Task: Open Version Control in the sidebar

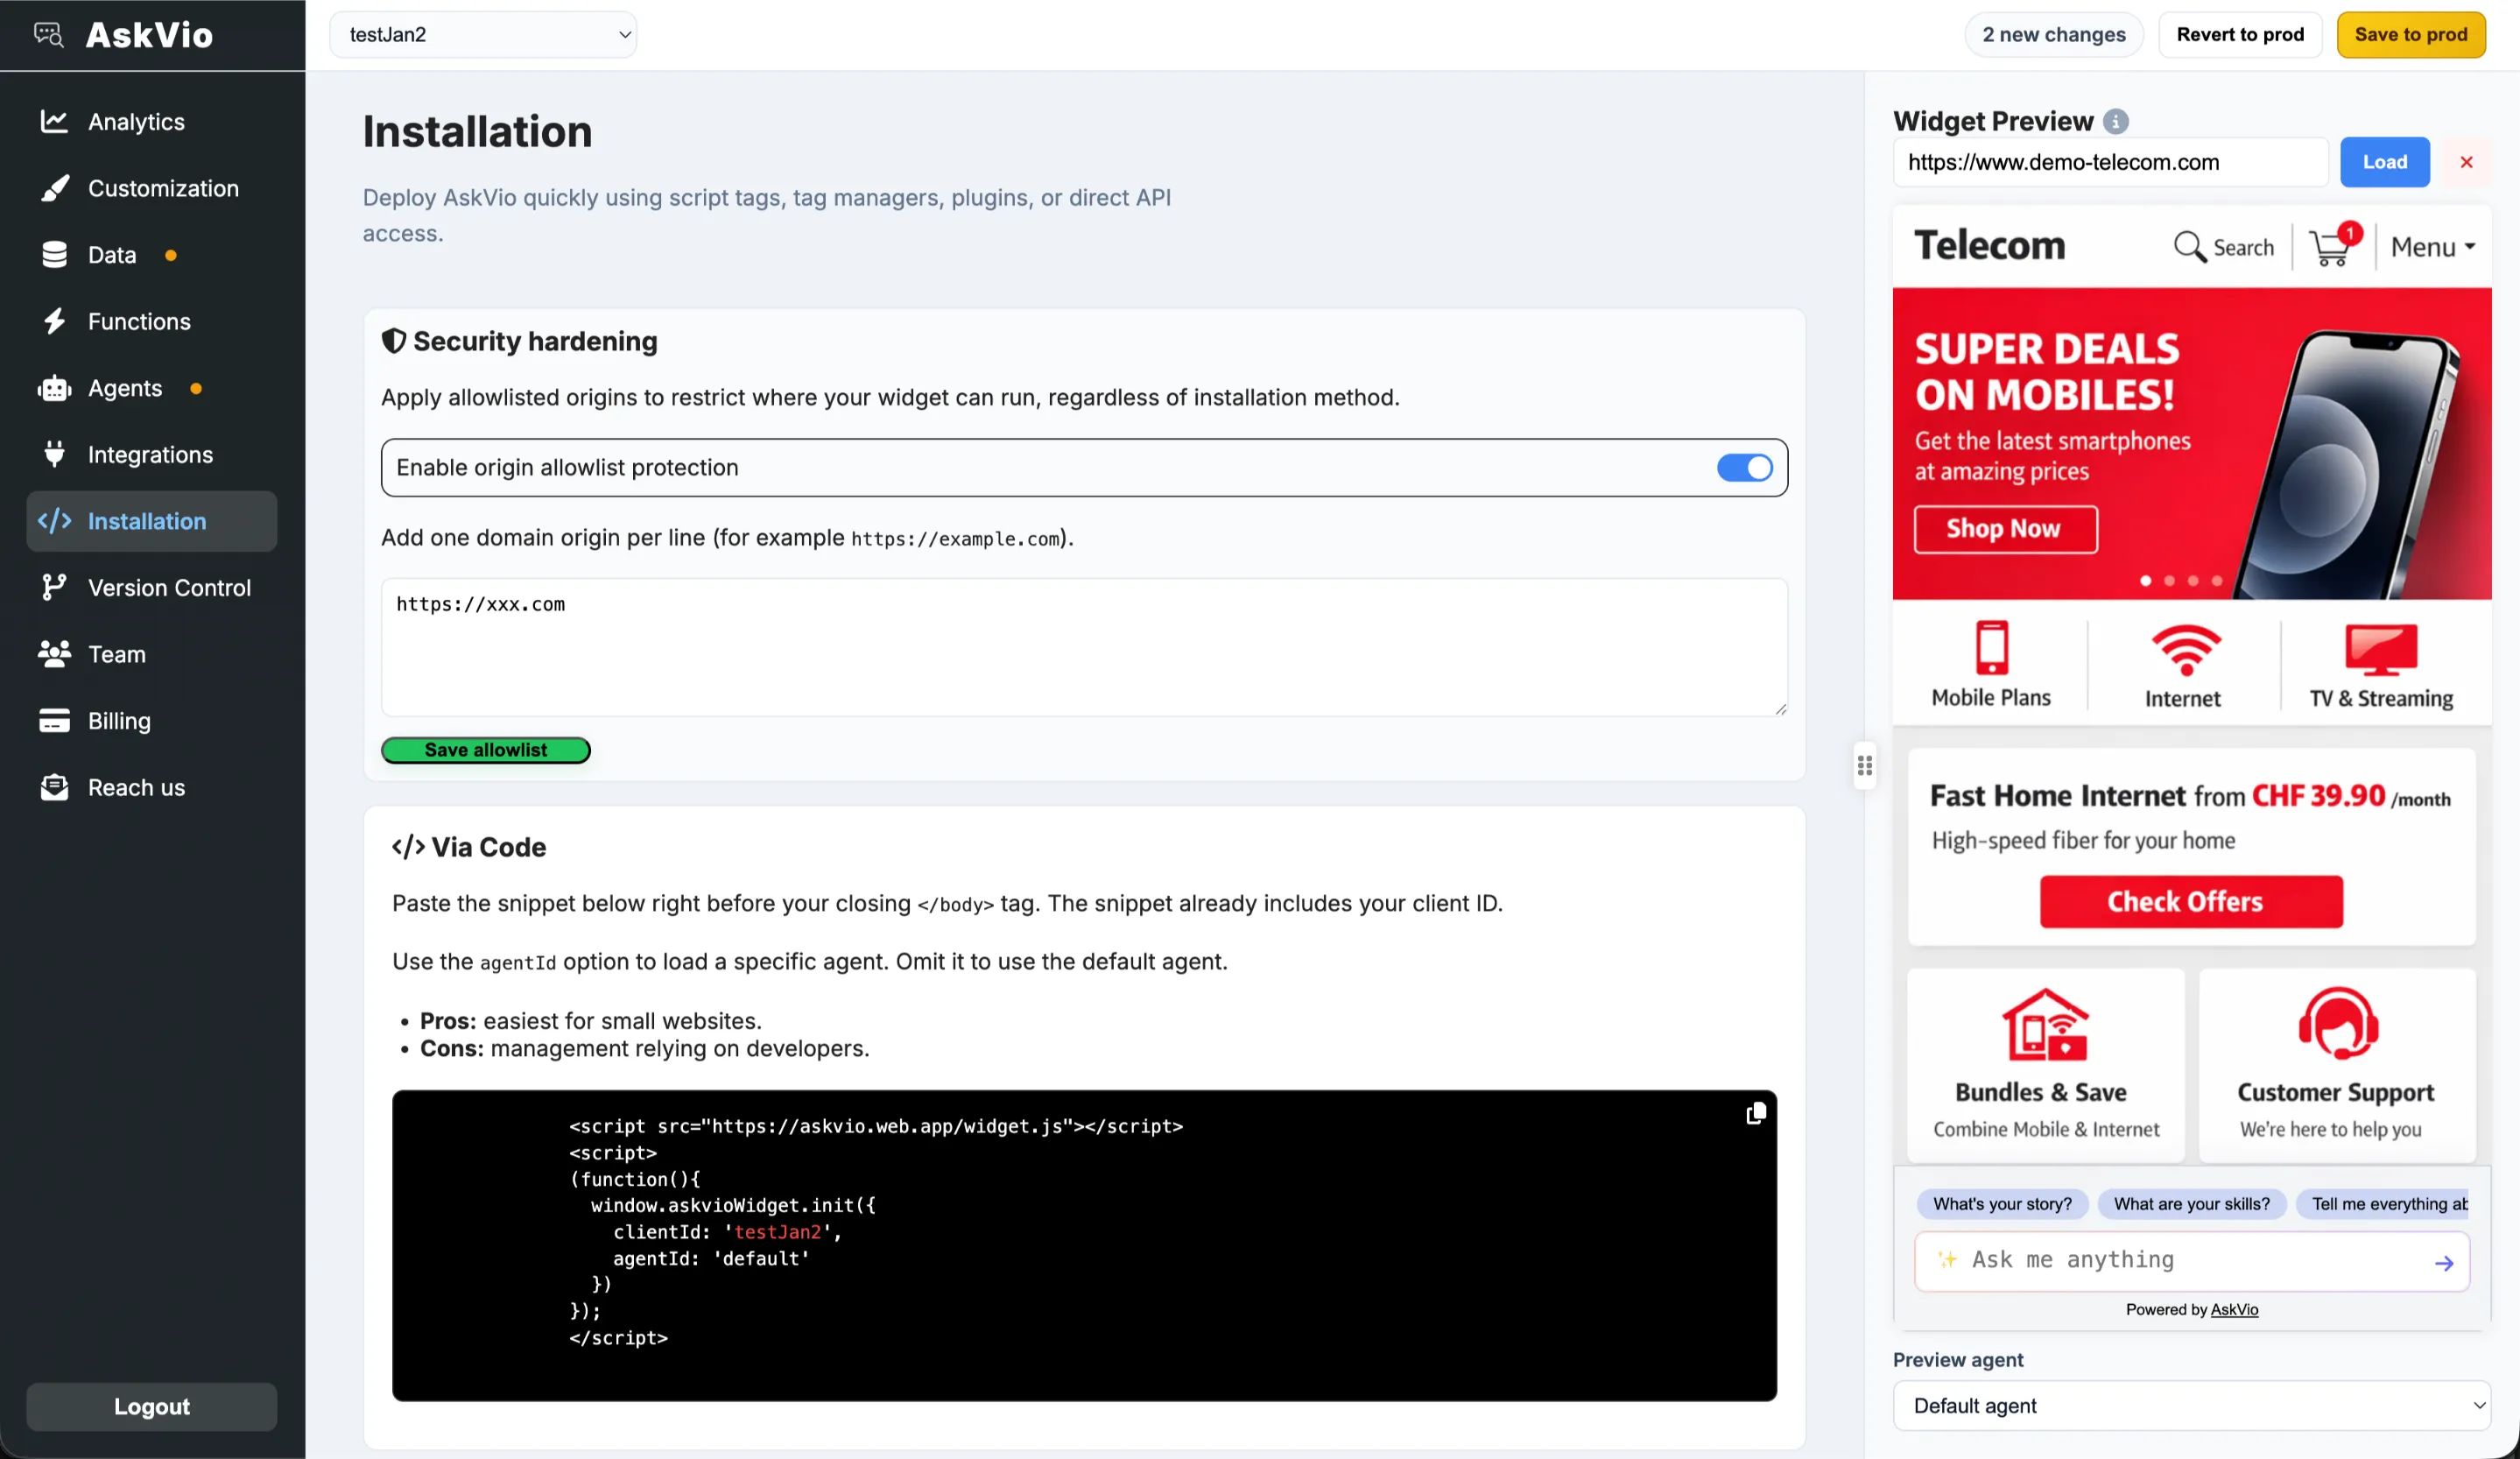Action: click(169, 588)
